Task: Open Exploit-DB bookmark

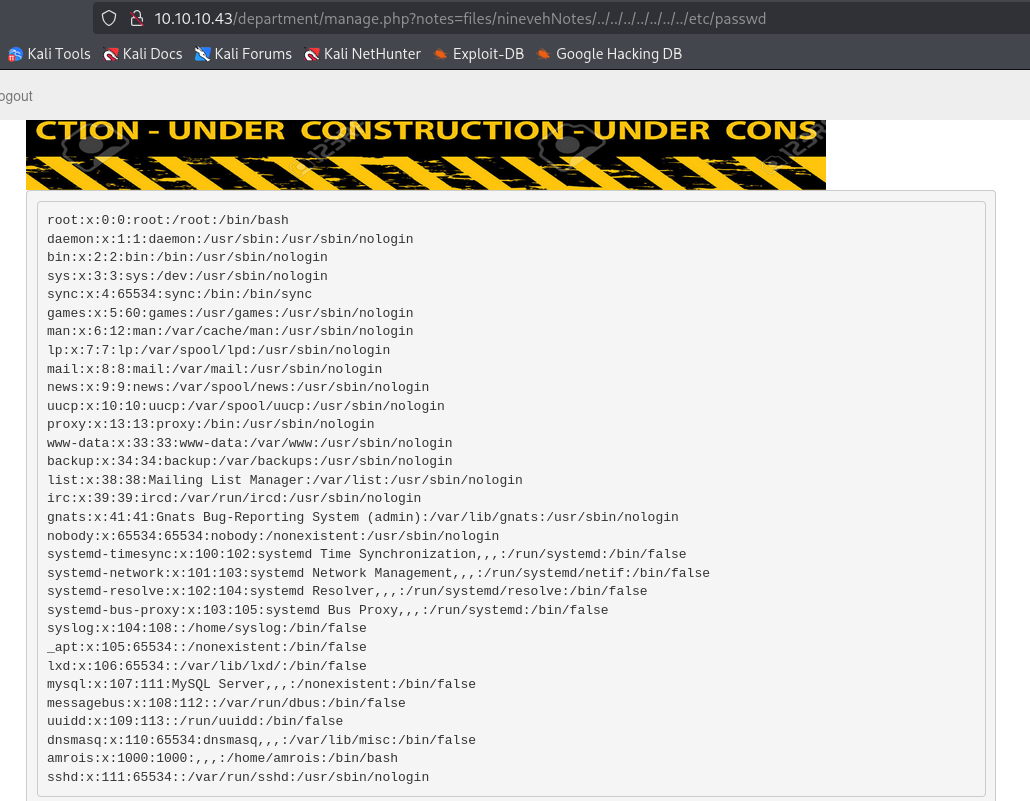Action: pyautogui.click(x=479, y=54)
